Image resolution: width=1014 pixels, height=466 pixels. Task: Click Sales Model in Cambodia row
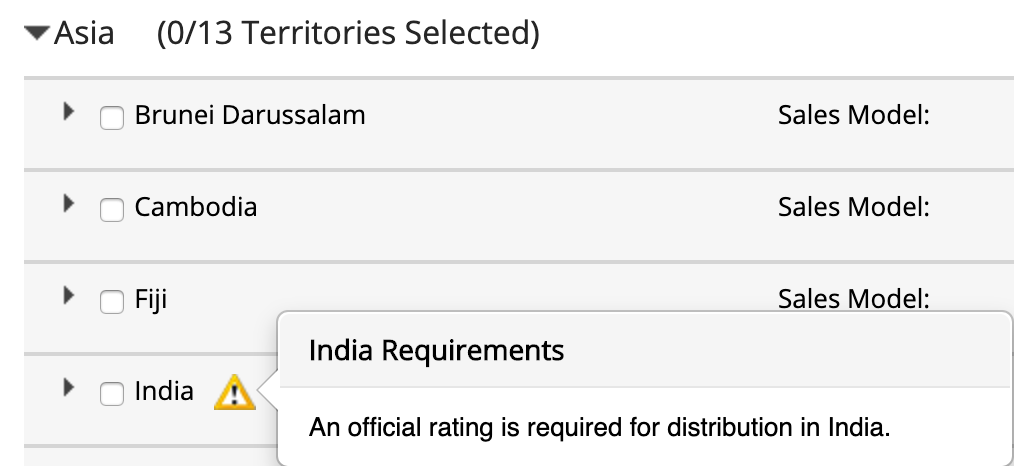tap(854, 207)
